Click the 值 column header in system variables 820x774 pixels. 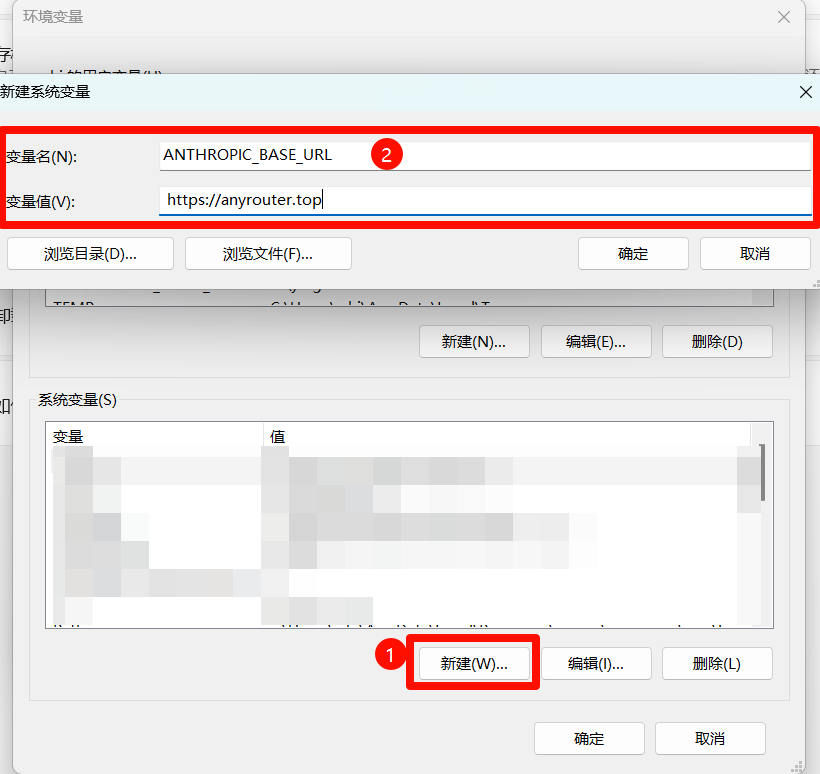point(507,436)
